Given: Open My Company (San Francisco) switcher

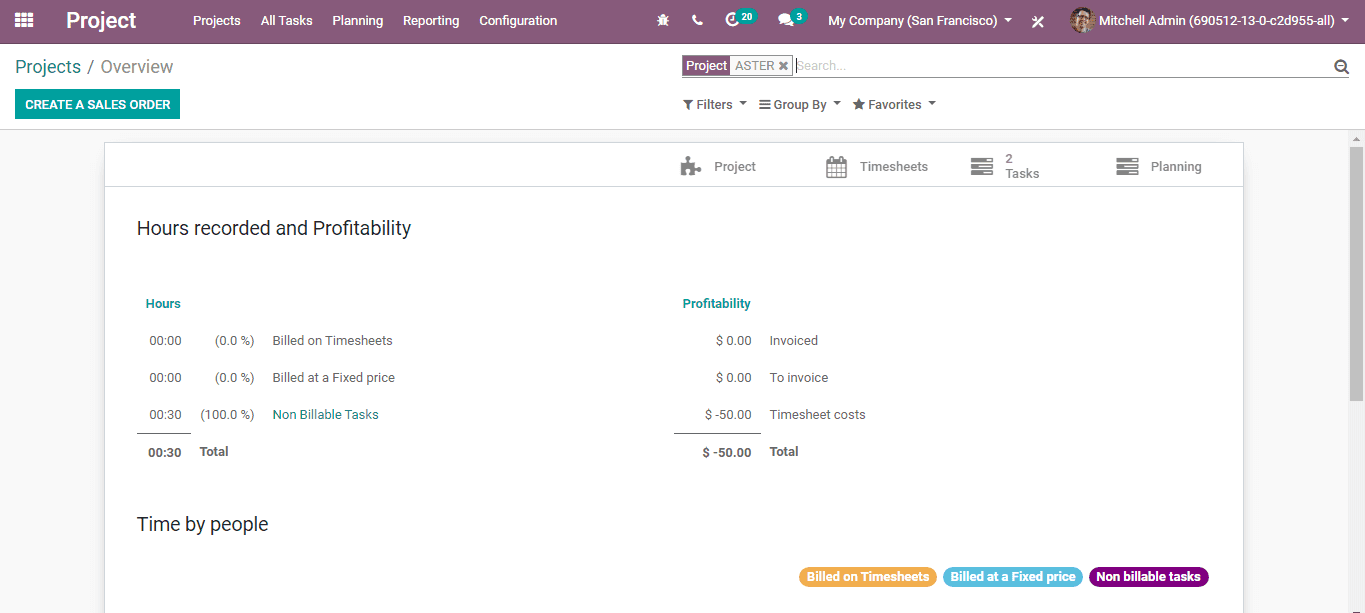Looking at the screenshot, I should point(920,20).
